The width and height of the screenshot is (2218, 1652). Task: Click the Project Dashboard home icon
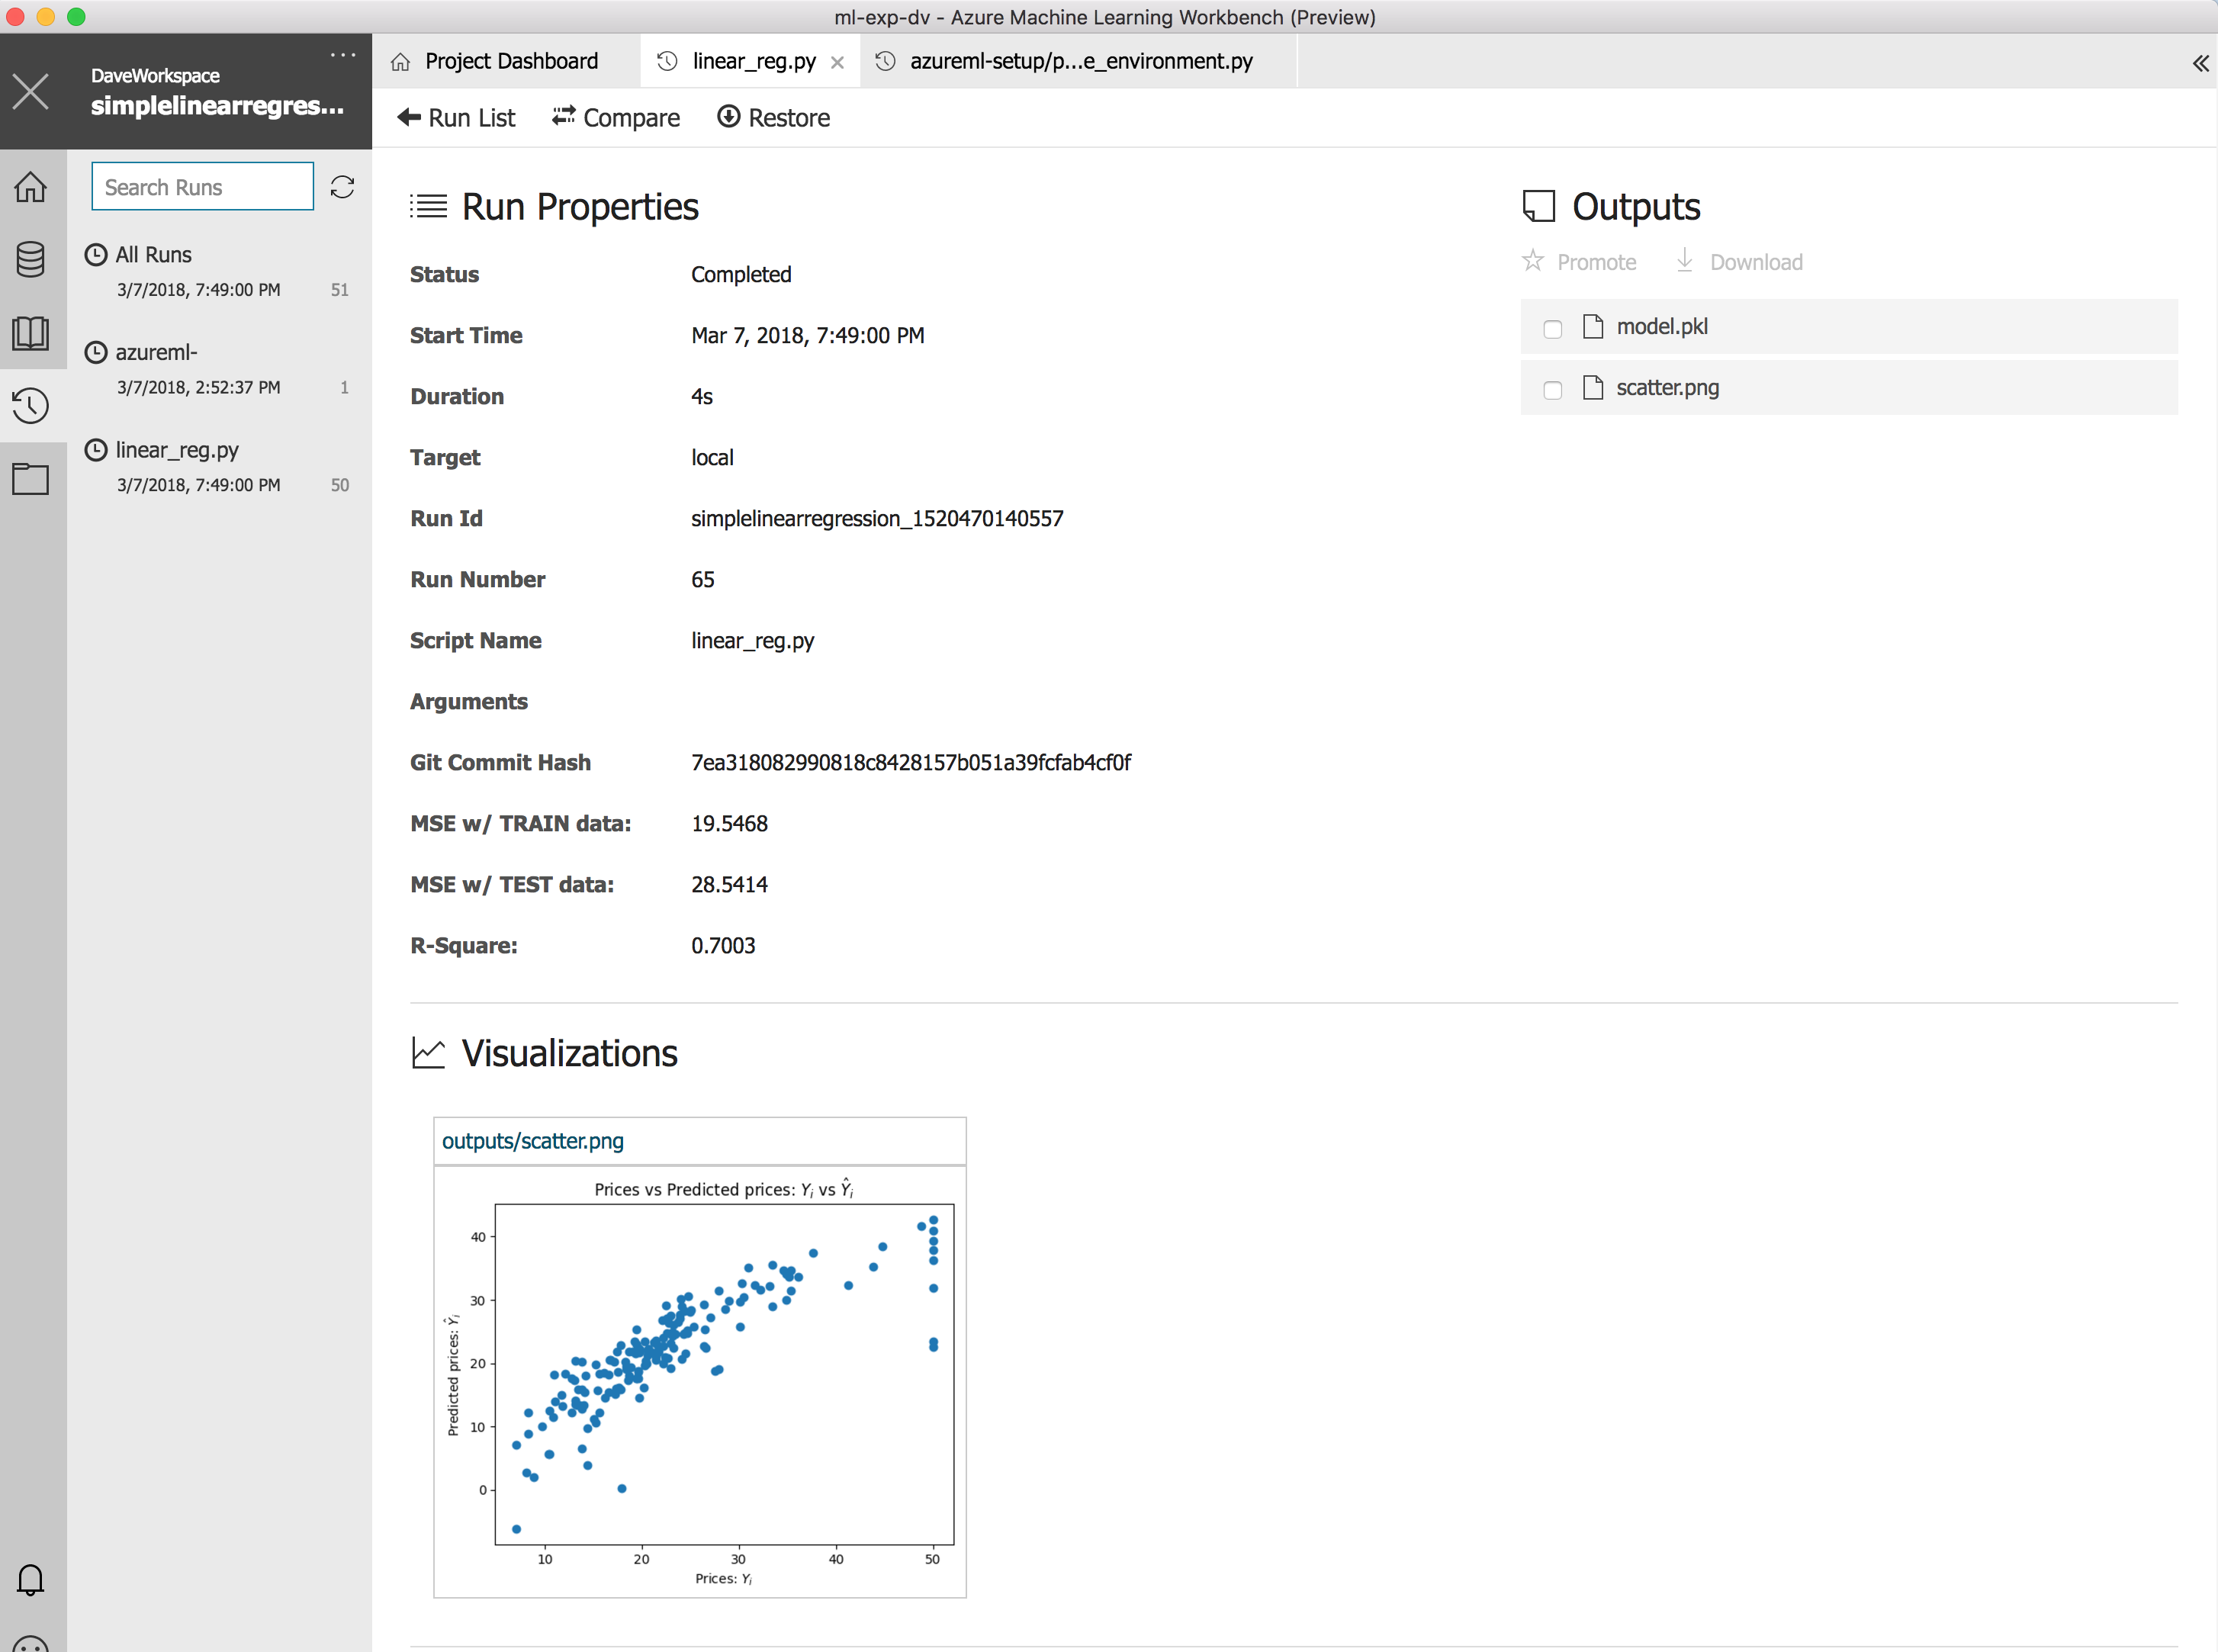401,61
